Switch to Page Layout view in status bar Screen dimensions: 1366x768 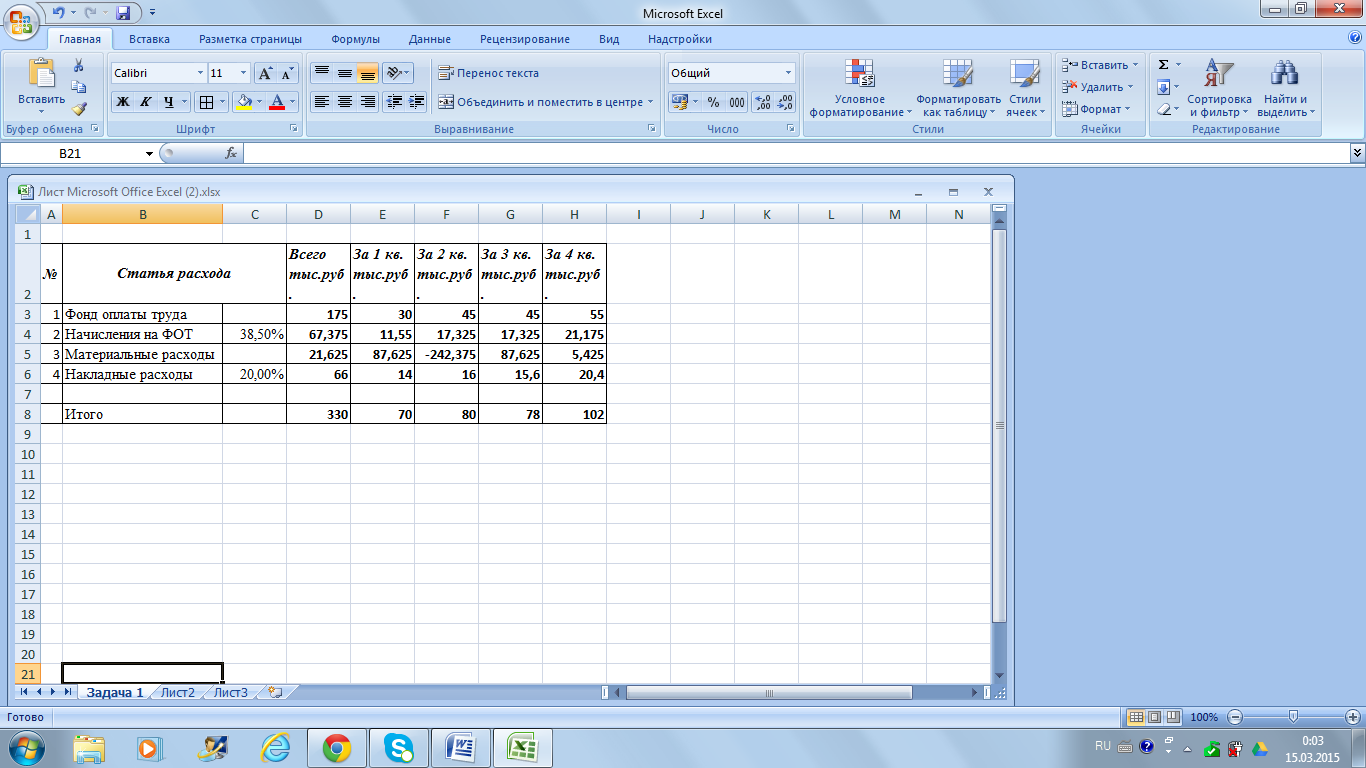1154,717
